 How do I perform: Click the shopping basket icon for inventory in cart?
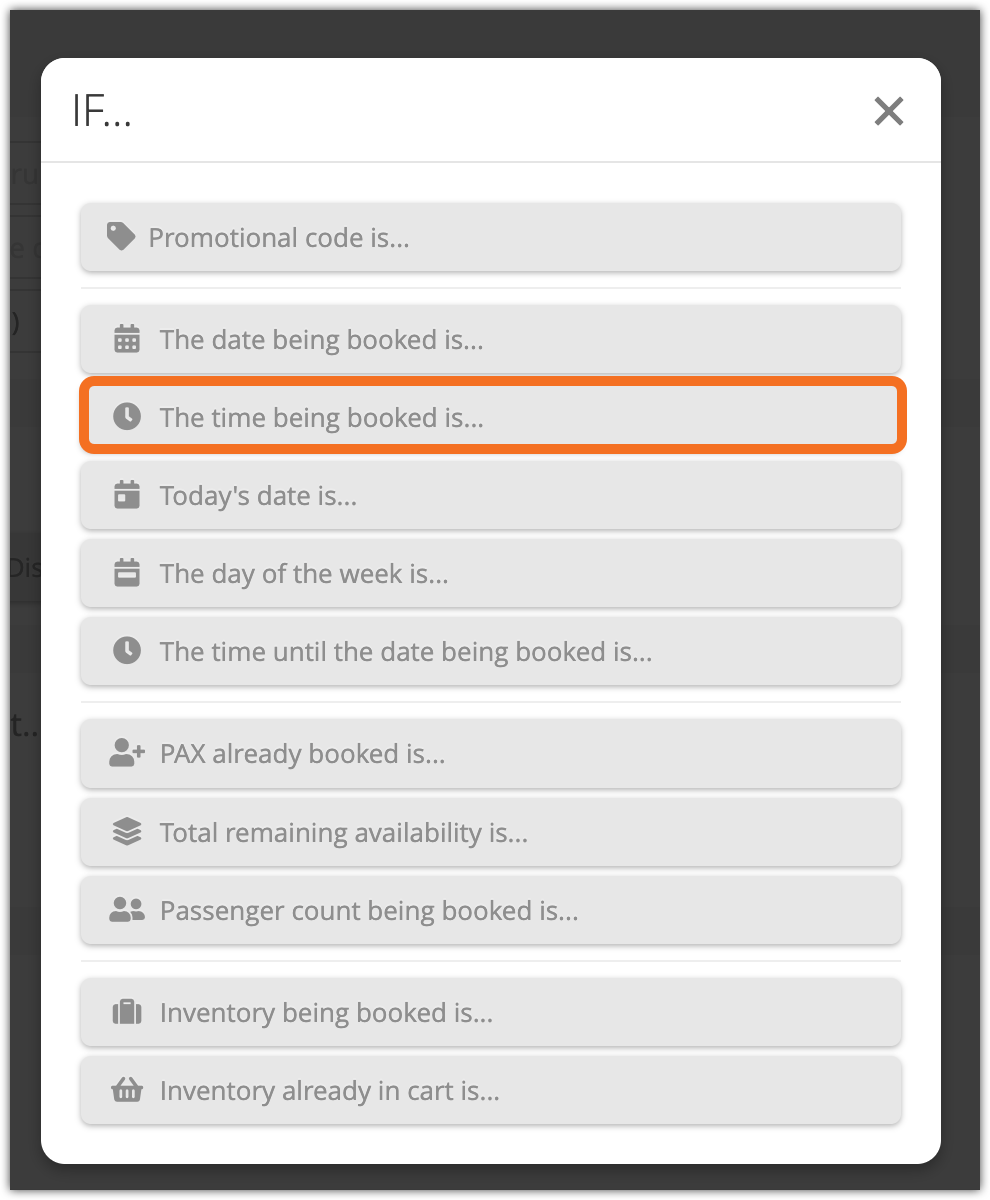[127, 1090]
